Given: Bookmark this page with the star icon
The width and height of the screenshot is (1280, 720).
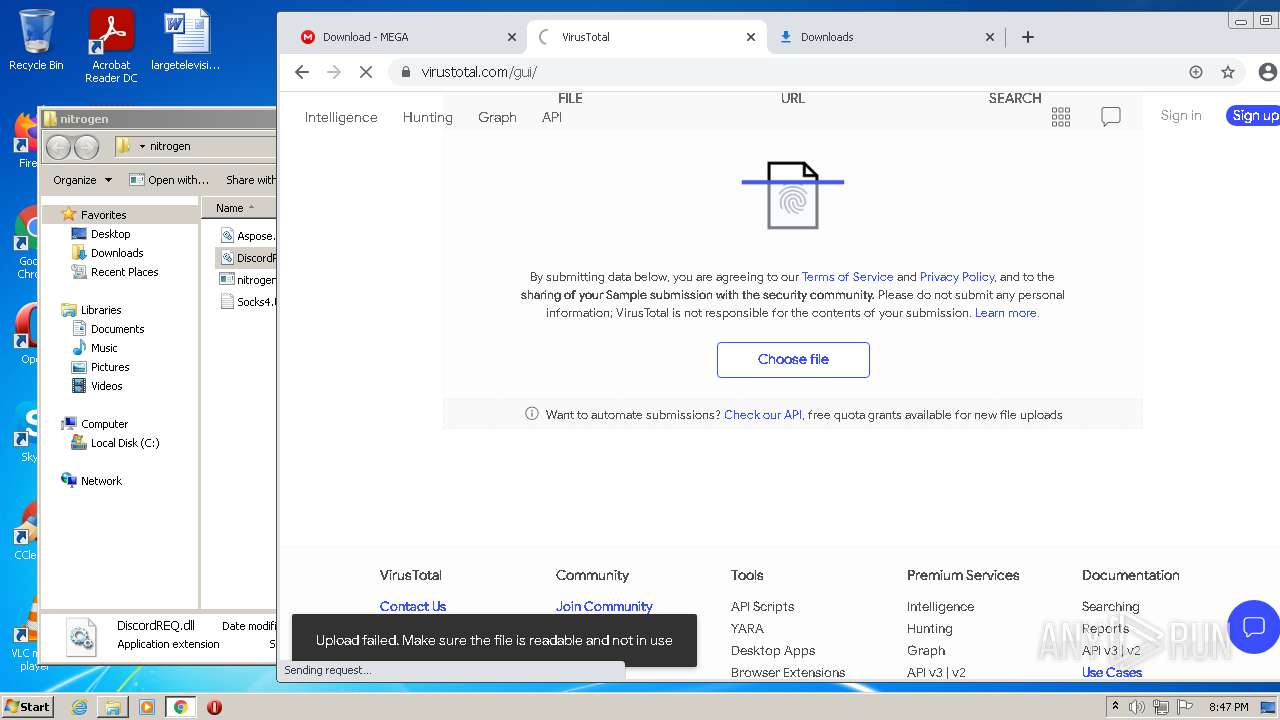Looking at the screenshot, I should 1228,72.
